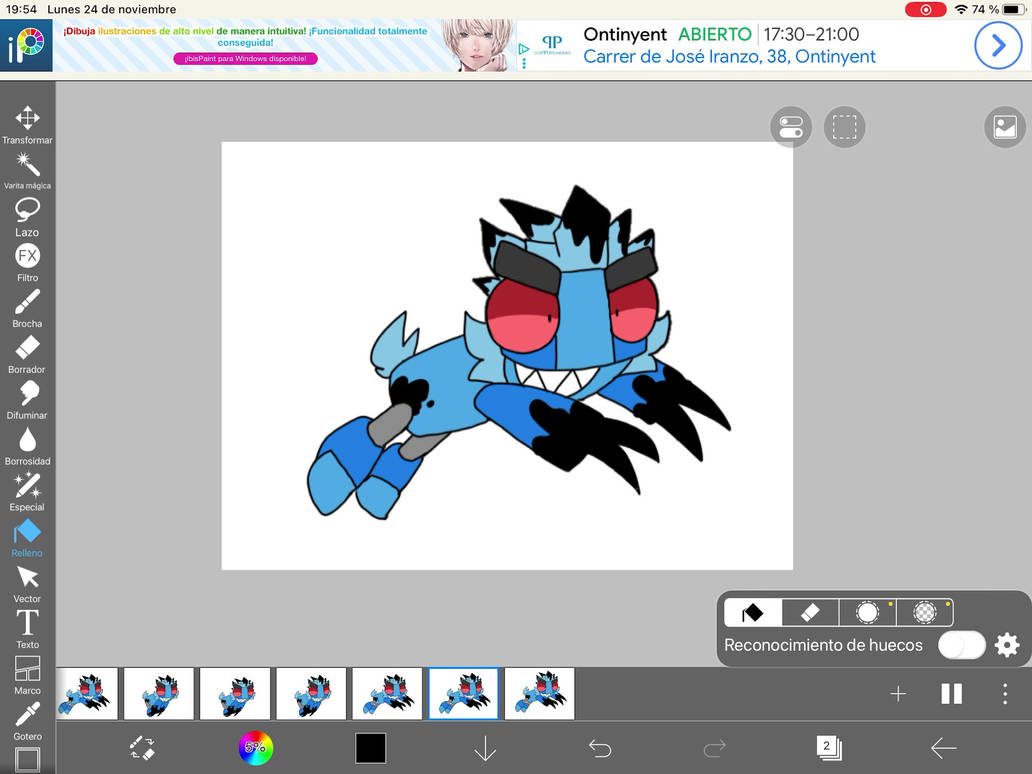
Task: Toggle Reconocimiento de huecos switch
Action: [x=962, y=645]
